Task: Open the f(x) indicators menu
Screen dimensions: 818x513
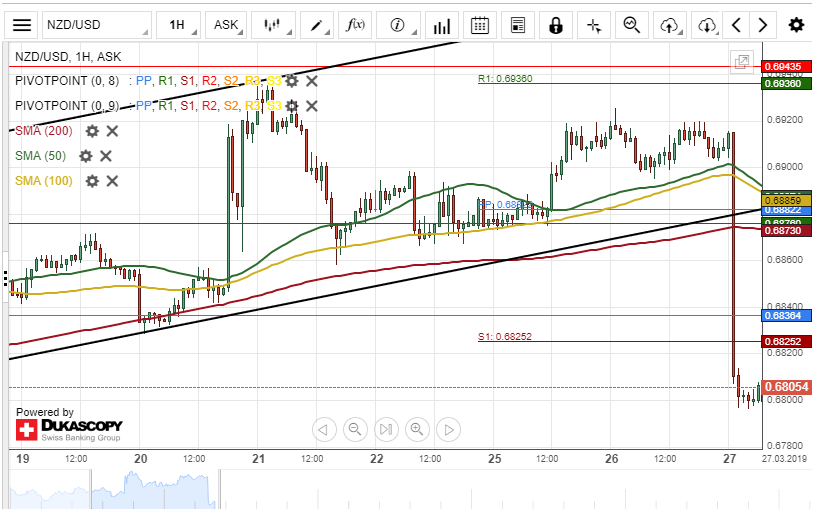Action: (x=354, y=25)
